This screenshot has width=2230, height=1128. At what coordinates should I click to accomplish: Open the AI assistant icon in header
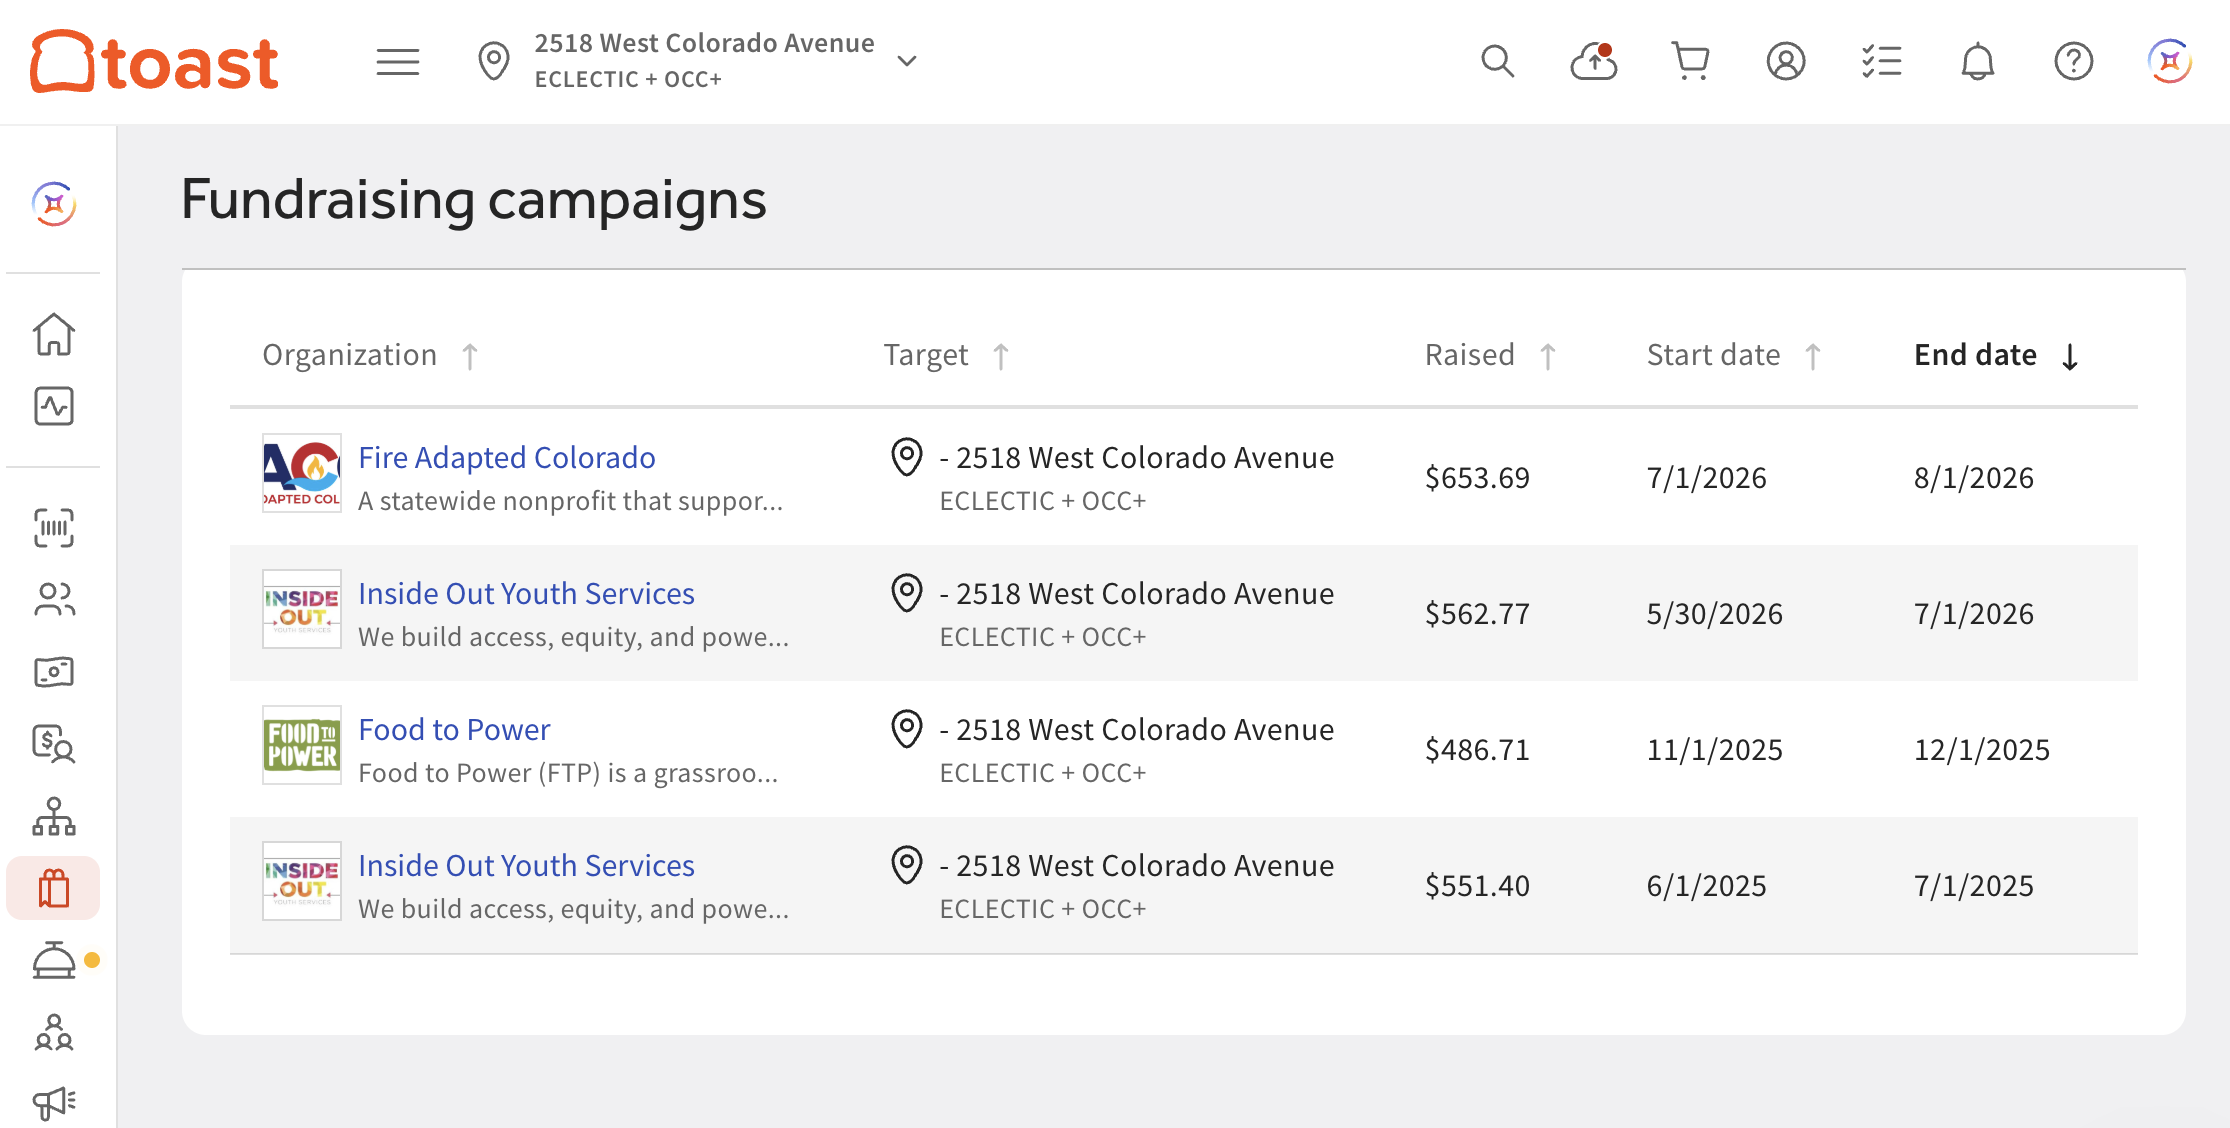(x=2170, y=62)
